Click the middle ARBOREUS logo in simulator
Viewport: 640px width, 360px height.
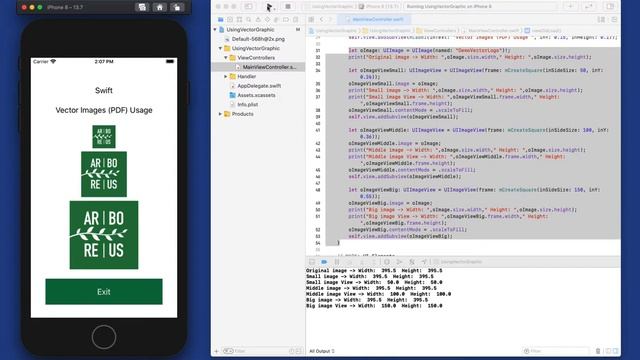pos(104,174)
